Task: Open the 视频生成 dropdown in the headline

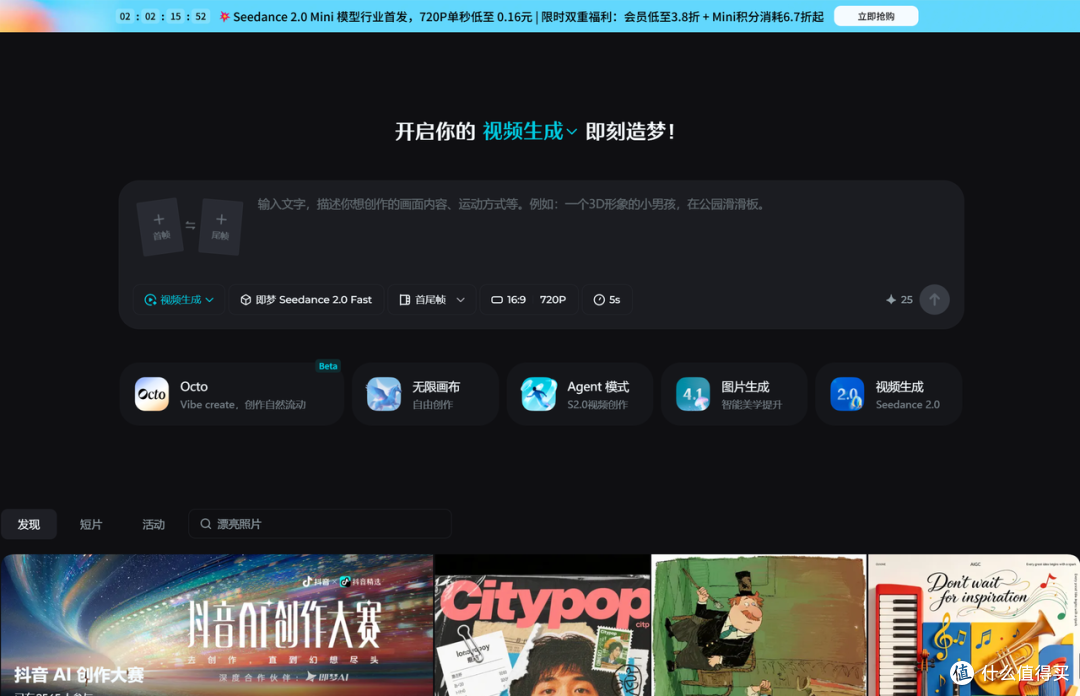Action: click(529, 131)
